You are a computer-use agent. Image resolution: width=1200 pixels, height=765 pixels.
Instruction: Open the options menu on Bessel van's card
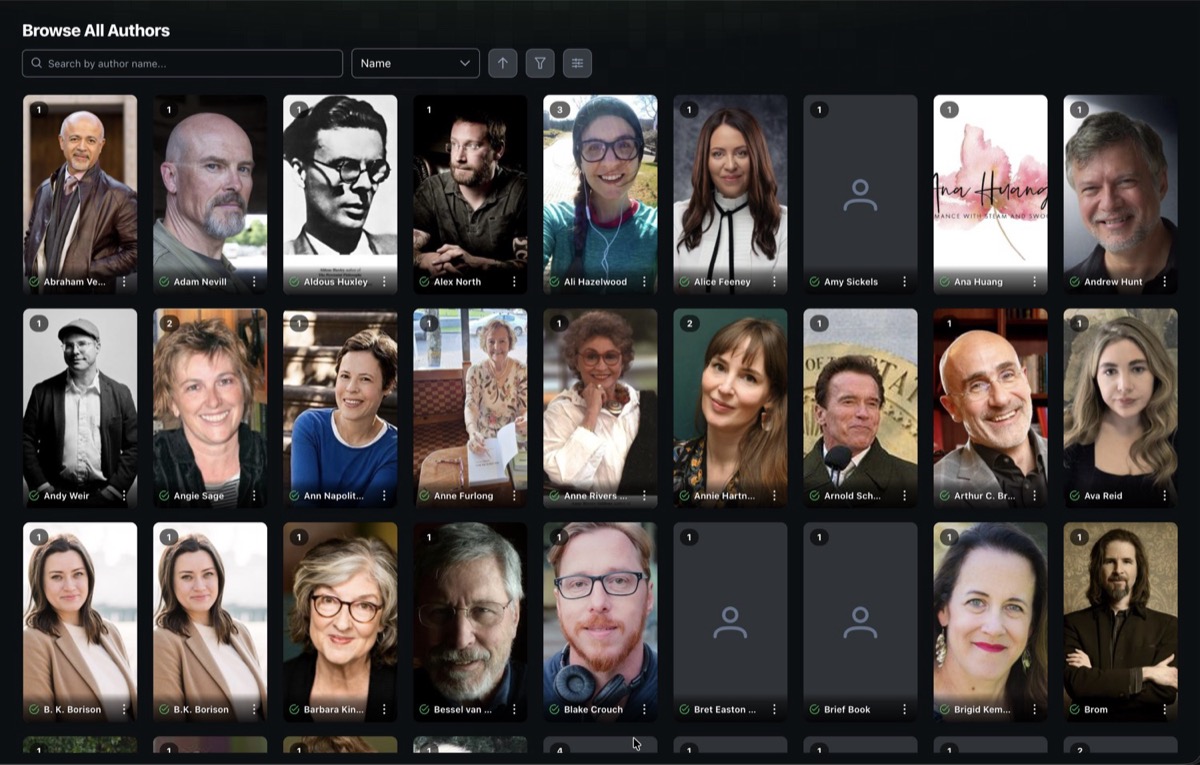514,709
